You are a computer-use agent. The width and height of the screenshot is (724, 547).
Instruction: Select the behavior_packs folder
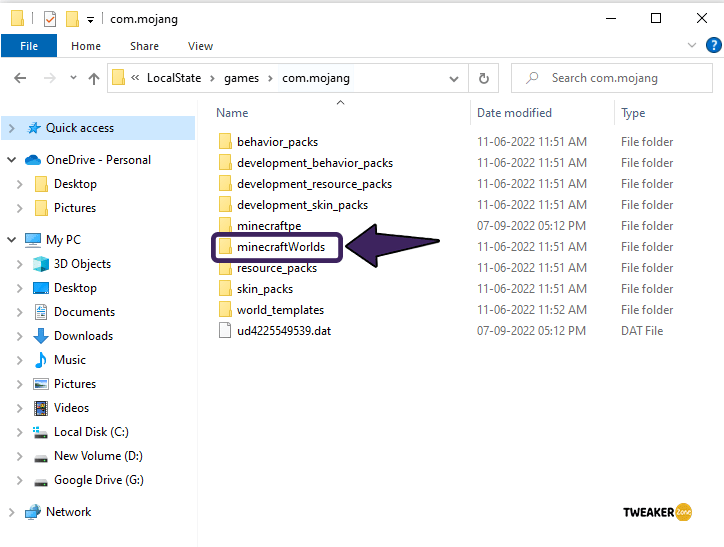(278, 142)
